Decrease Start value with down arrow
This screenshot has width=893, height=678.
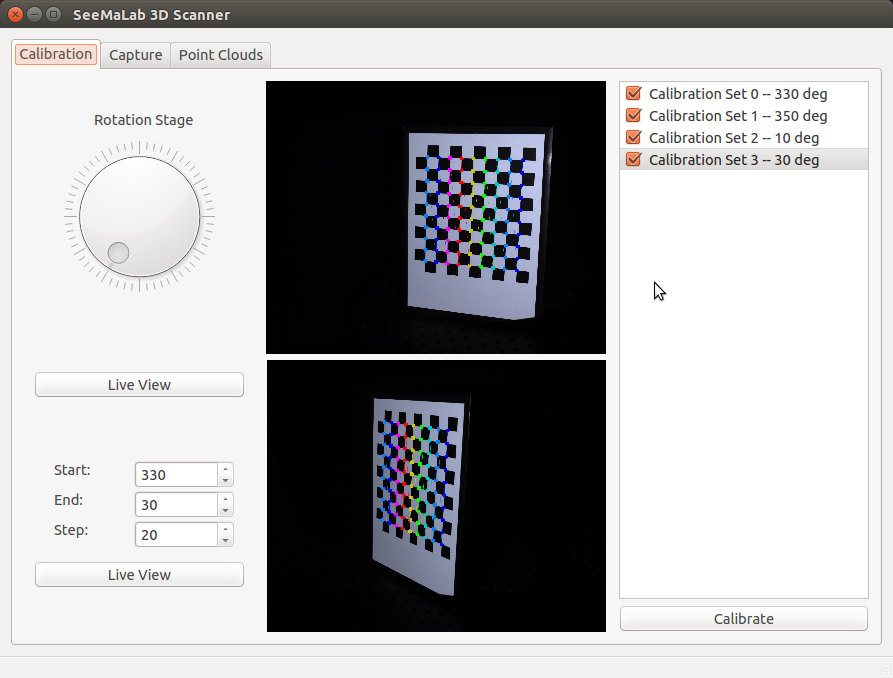[226, 481]
